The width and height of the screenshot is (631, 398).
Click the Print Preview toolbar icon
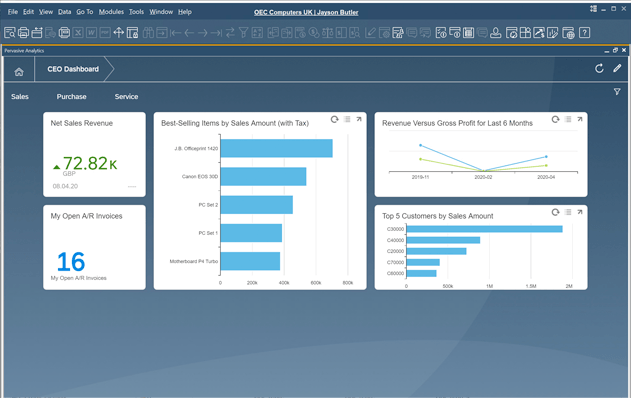click(10, 33)
